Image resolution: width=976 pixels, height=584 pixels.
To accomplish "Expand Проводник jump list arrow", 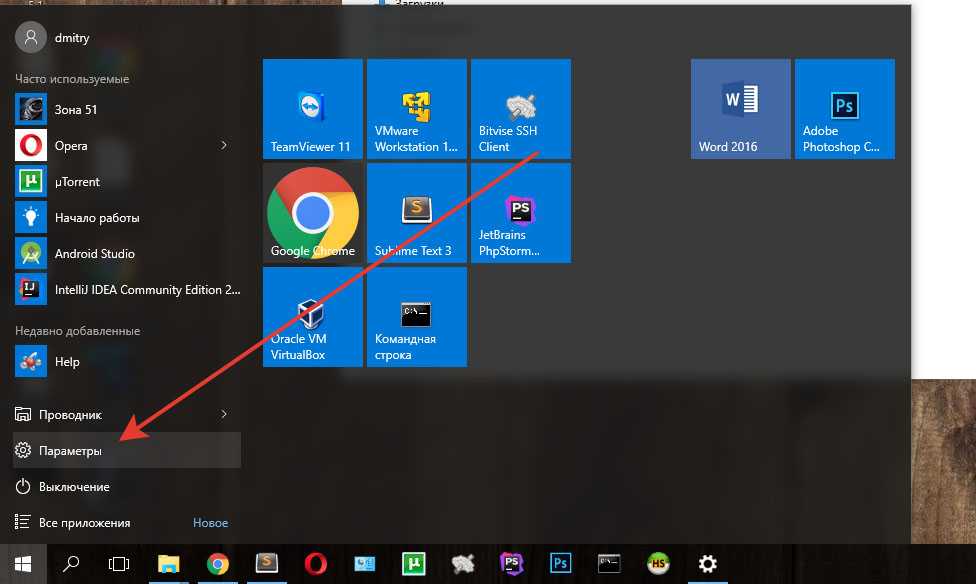I will [x=223, y=414].
